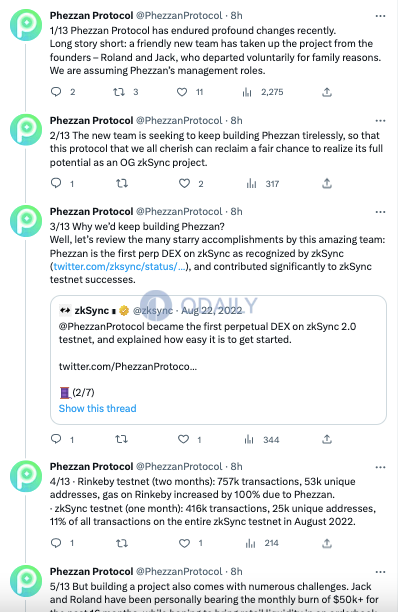Retweet the 2/13 tweet
This screenshot has width=398, height=612.
(x=122, y=183)
